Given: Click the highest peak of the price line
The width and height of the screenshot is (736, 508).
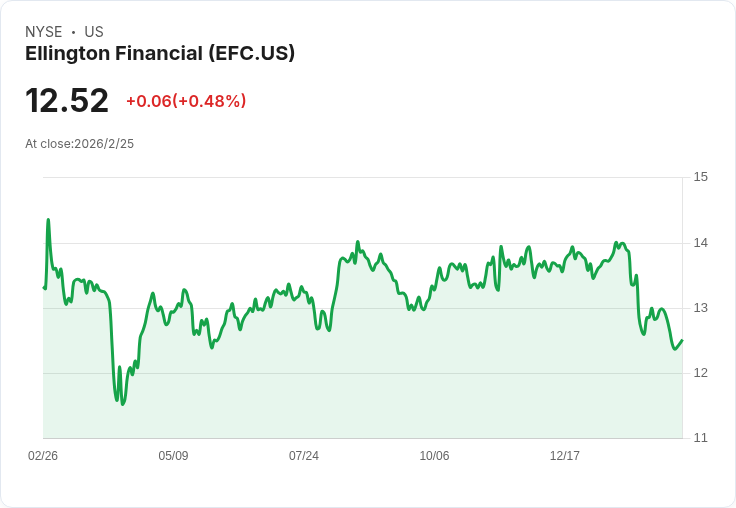Looking at the screenshot, I should tap(48, 220).
